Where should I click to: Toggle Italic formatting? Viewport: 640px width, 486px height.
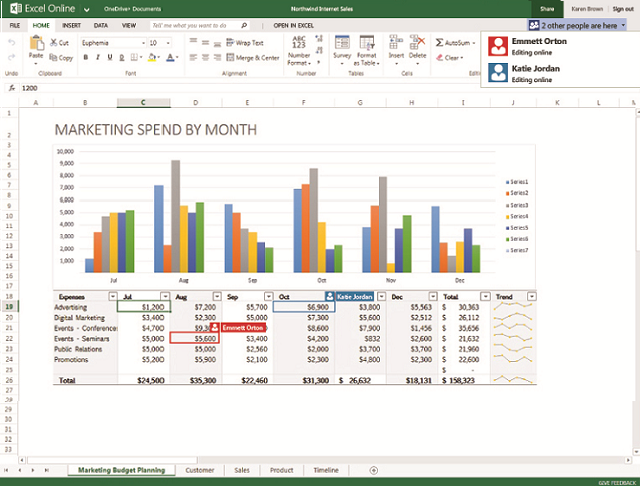[x=97, y=57]
